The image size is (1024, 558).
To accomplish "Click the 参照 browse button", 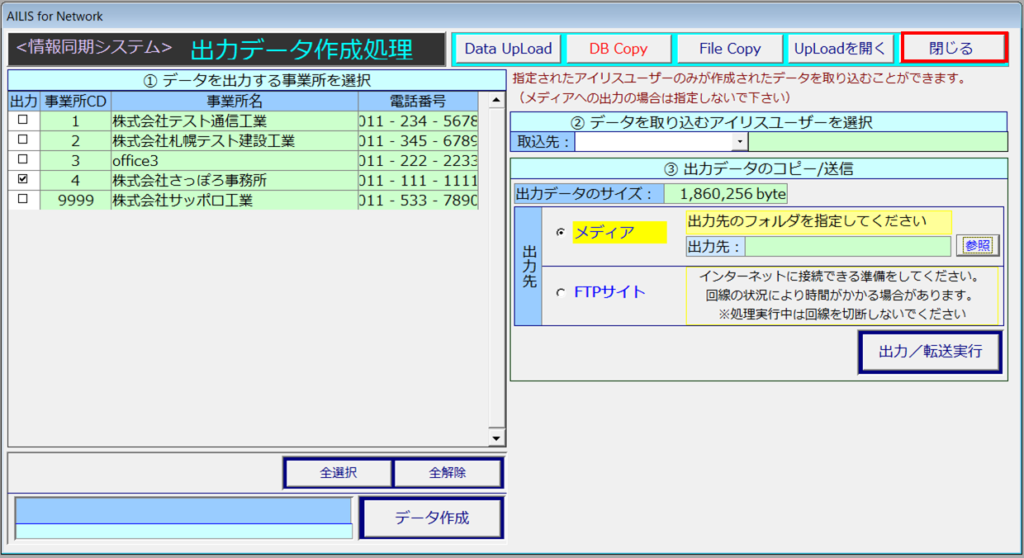I will tap(977, 246).
